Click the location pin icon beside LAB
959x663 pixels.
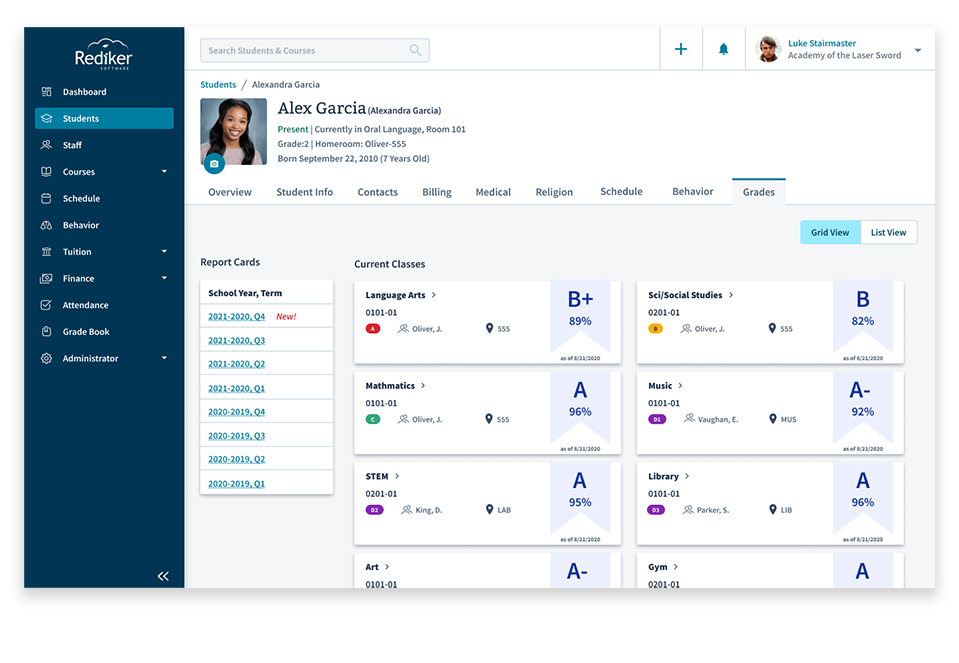point(489,509)
